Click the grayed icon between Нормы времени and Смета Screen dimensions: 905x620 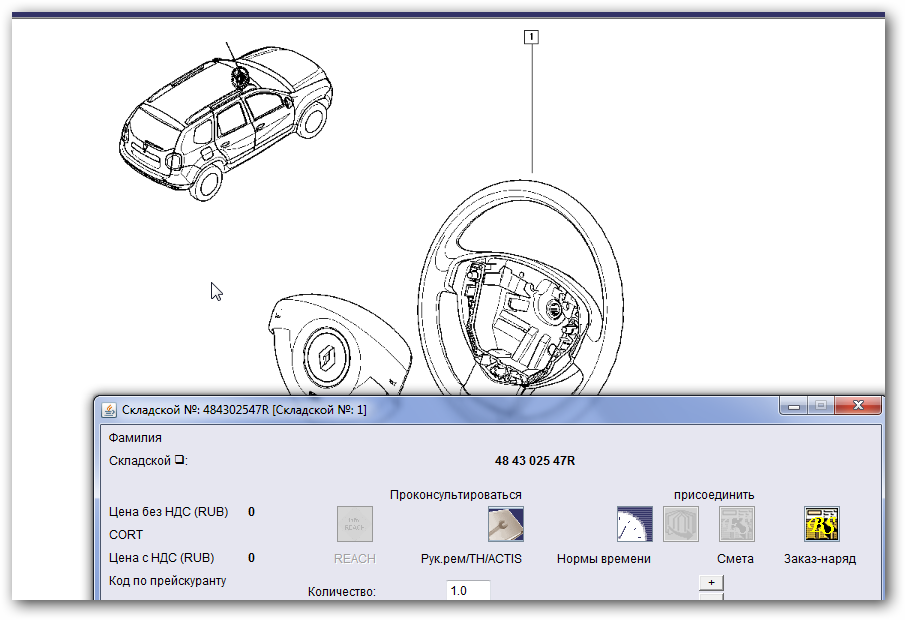point(681,524)
